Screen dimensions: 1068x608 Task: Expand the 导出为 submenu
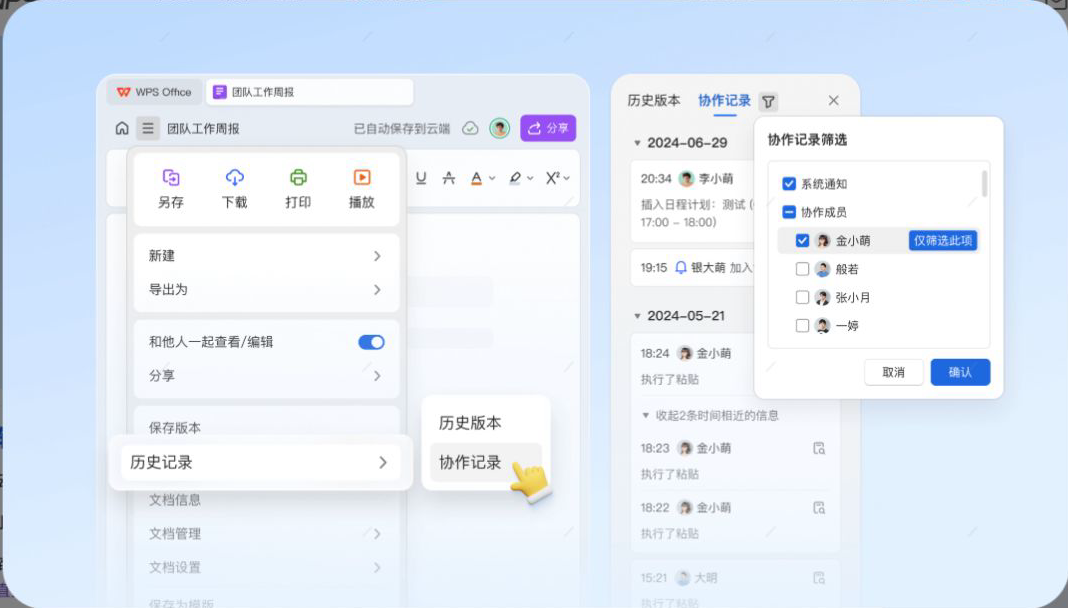(x=266, y=289)
